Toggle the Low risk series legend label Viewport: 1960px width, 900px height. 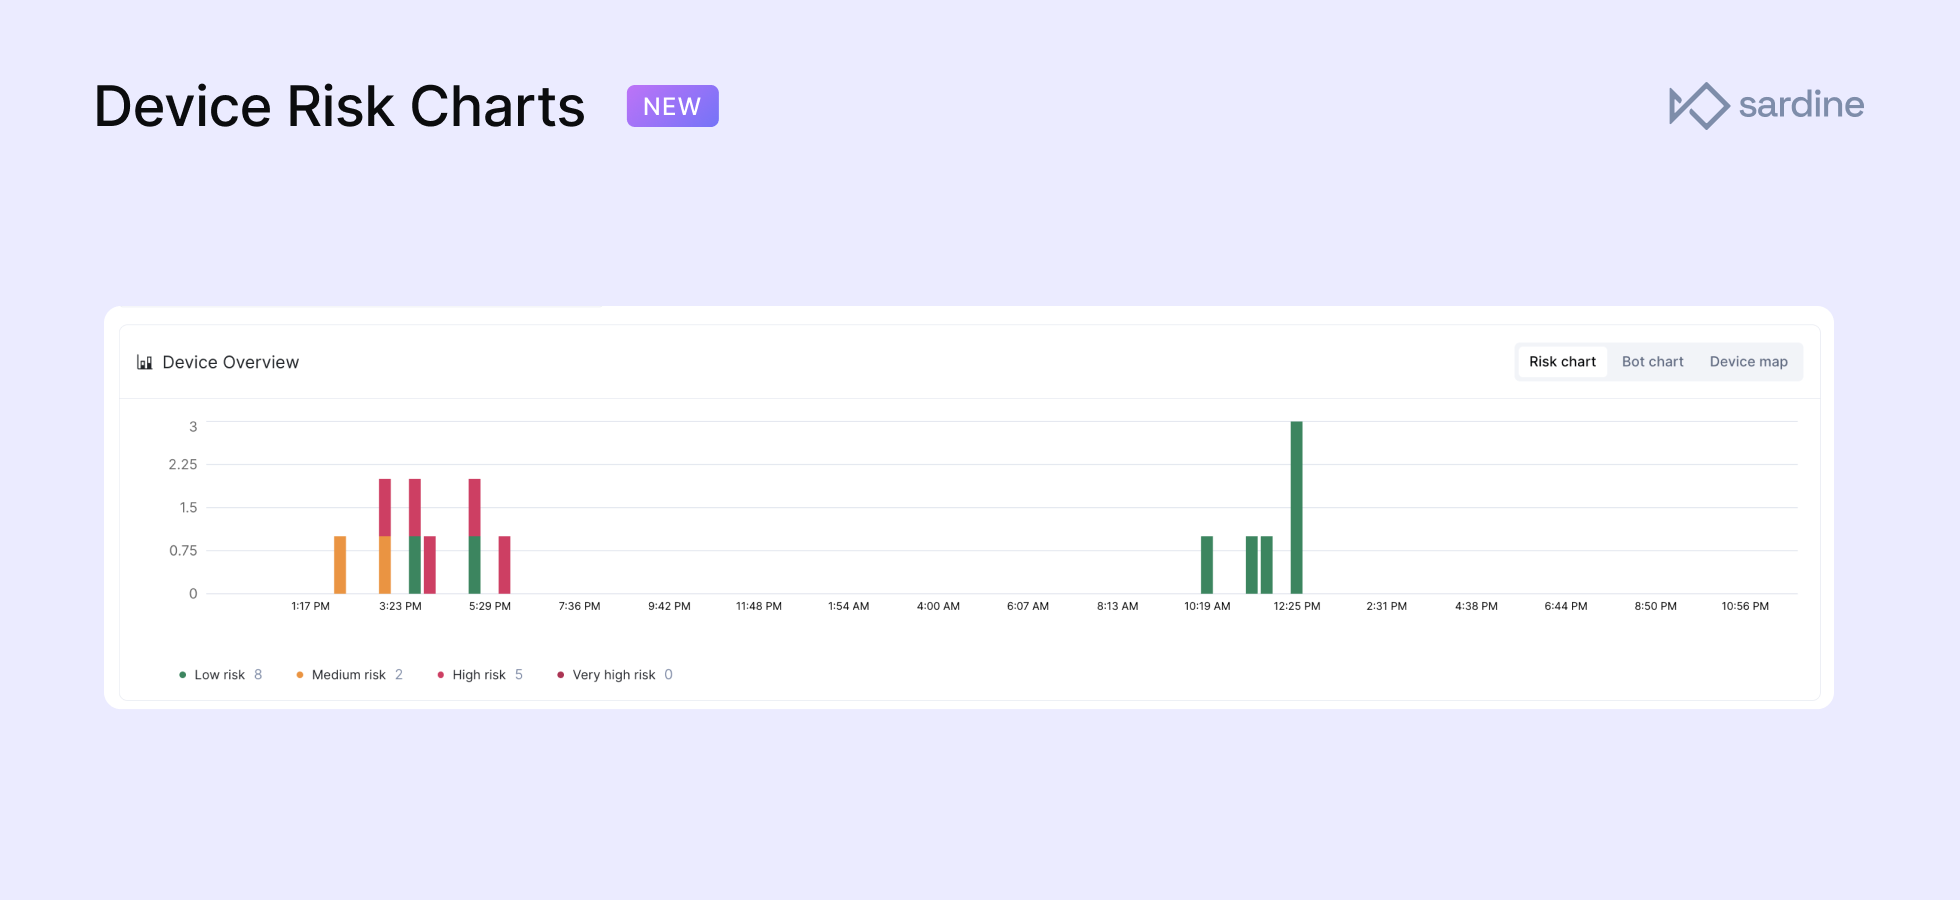coord(220,675)
